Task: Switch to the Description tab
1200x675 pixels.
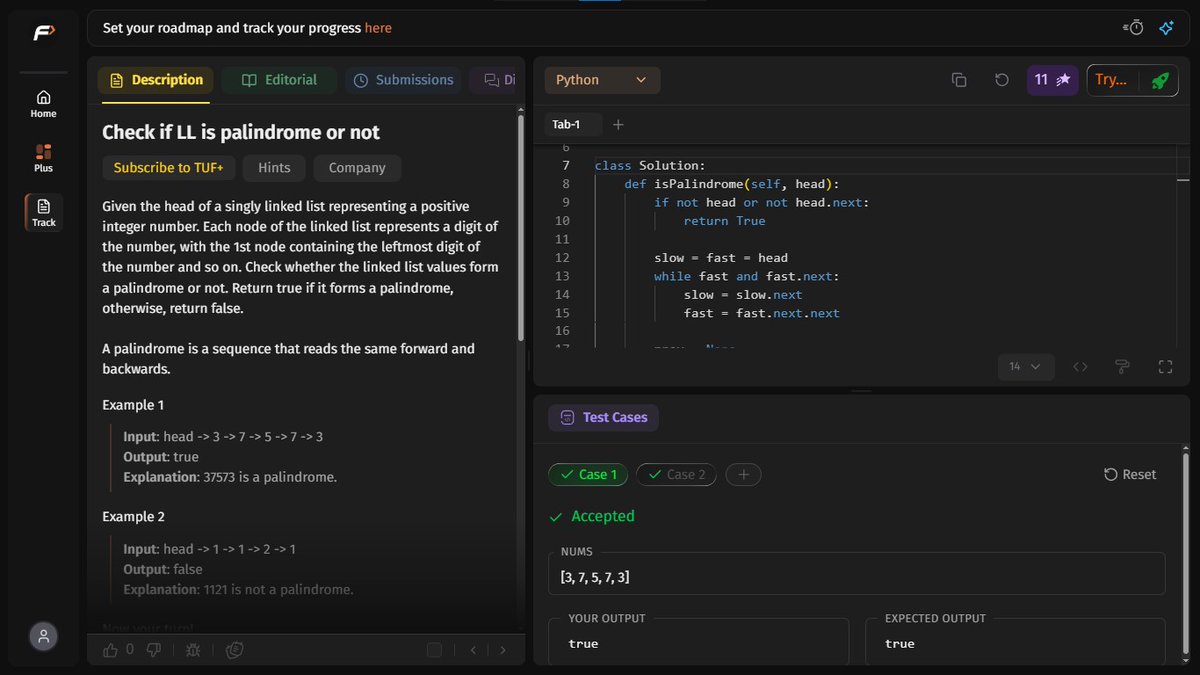Action: coord(155,80)
